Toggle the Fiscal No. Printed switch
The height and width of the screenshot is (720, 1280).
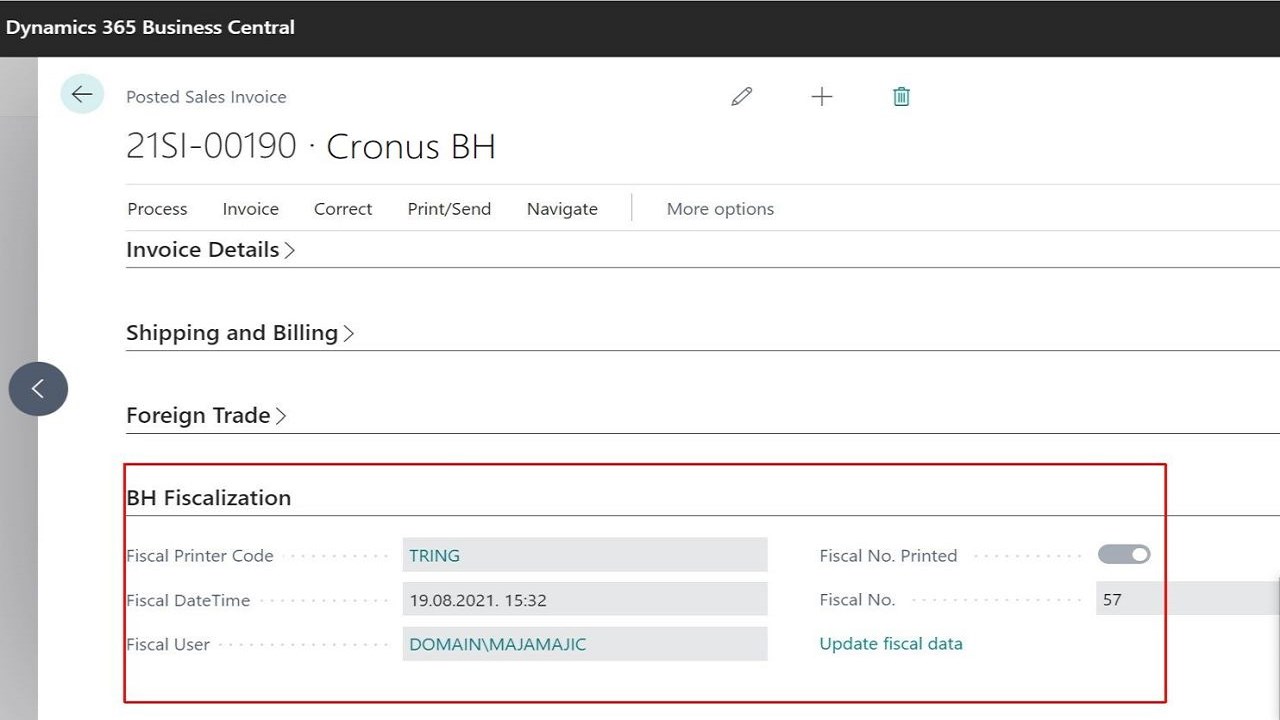[x=1124, y=554]
